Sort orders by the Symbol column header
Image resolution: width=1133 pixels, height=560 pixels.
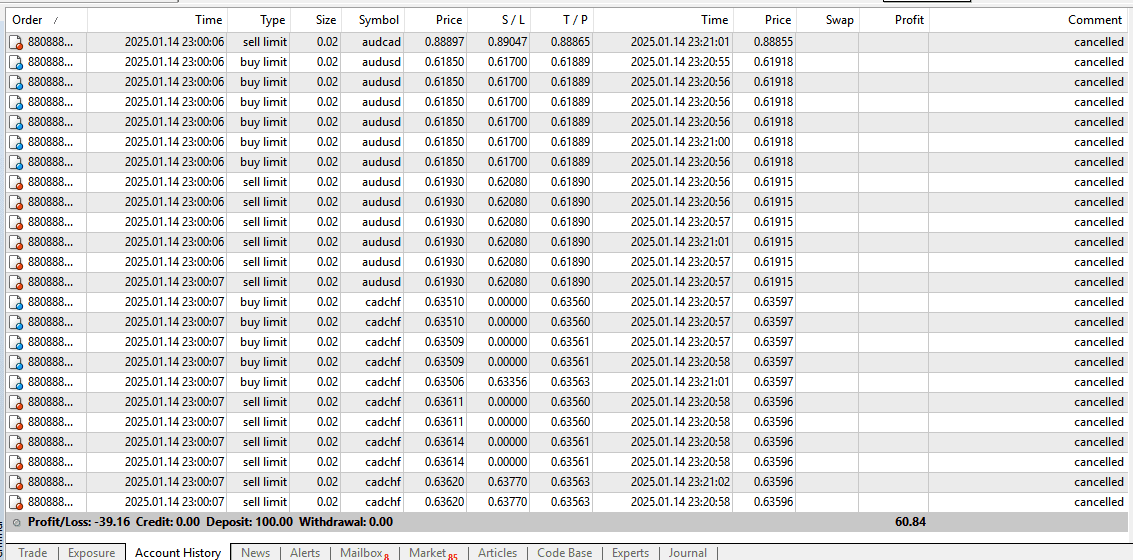(x=378, y=20)
